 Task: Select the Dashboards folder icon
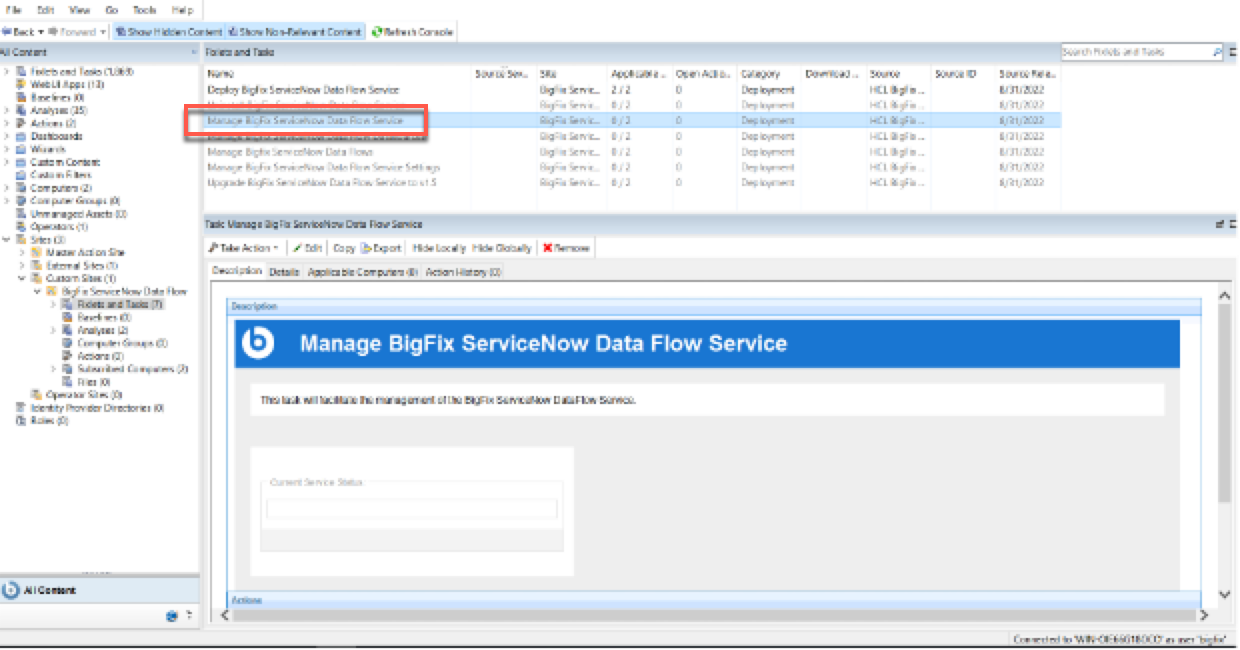(22, 136)
